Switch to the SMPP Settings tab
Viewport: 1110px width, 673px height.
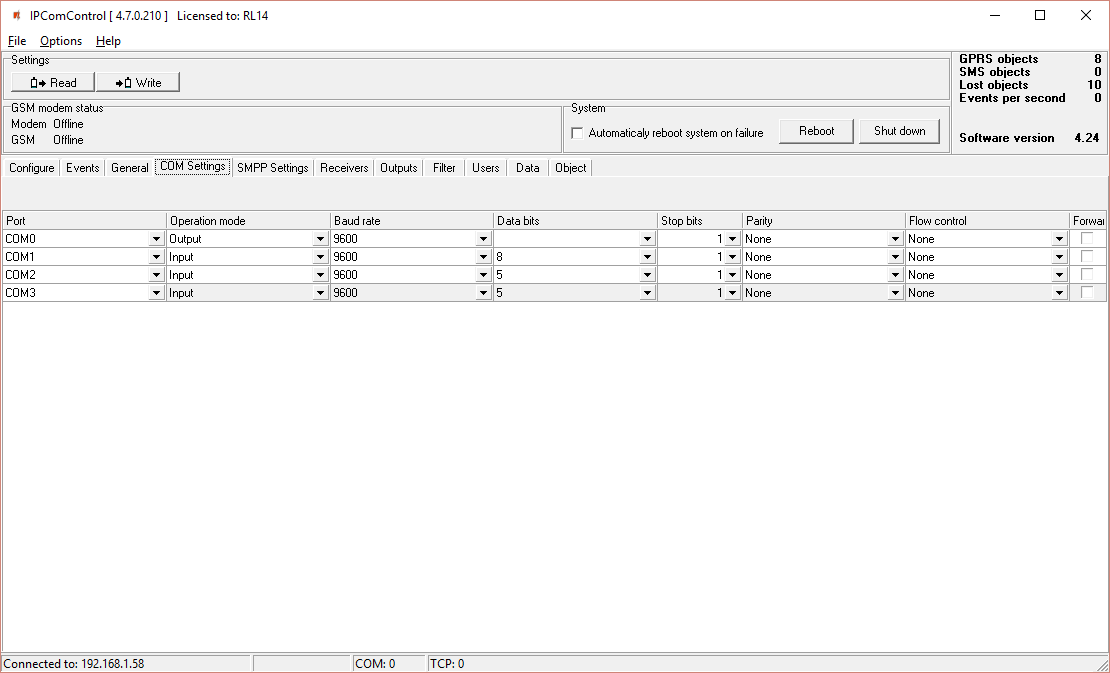272,168
